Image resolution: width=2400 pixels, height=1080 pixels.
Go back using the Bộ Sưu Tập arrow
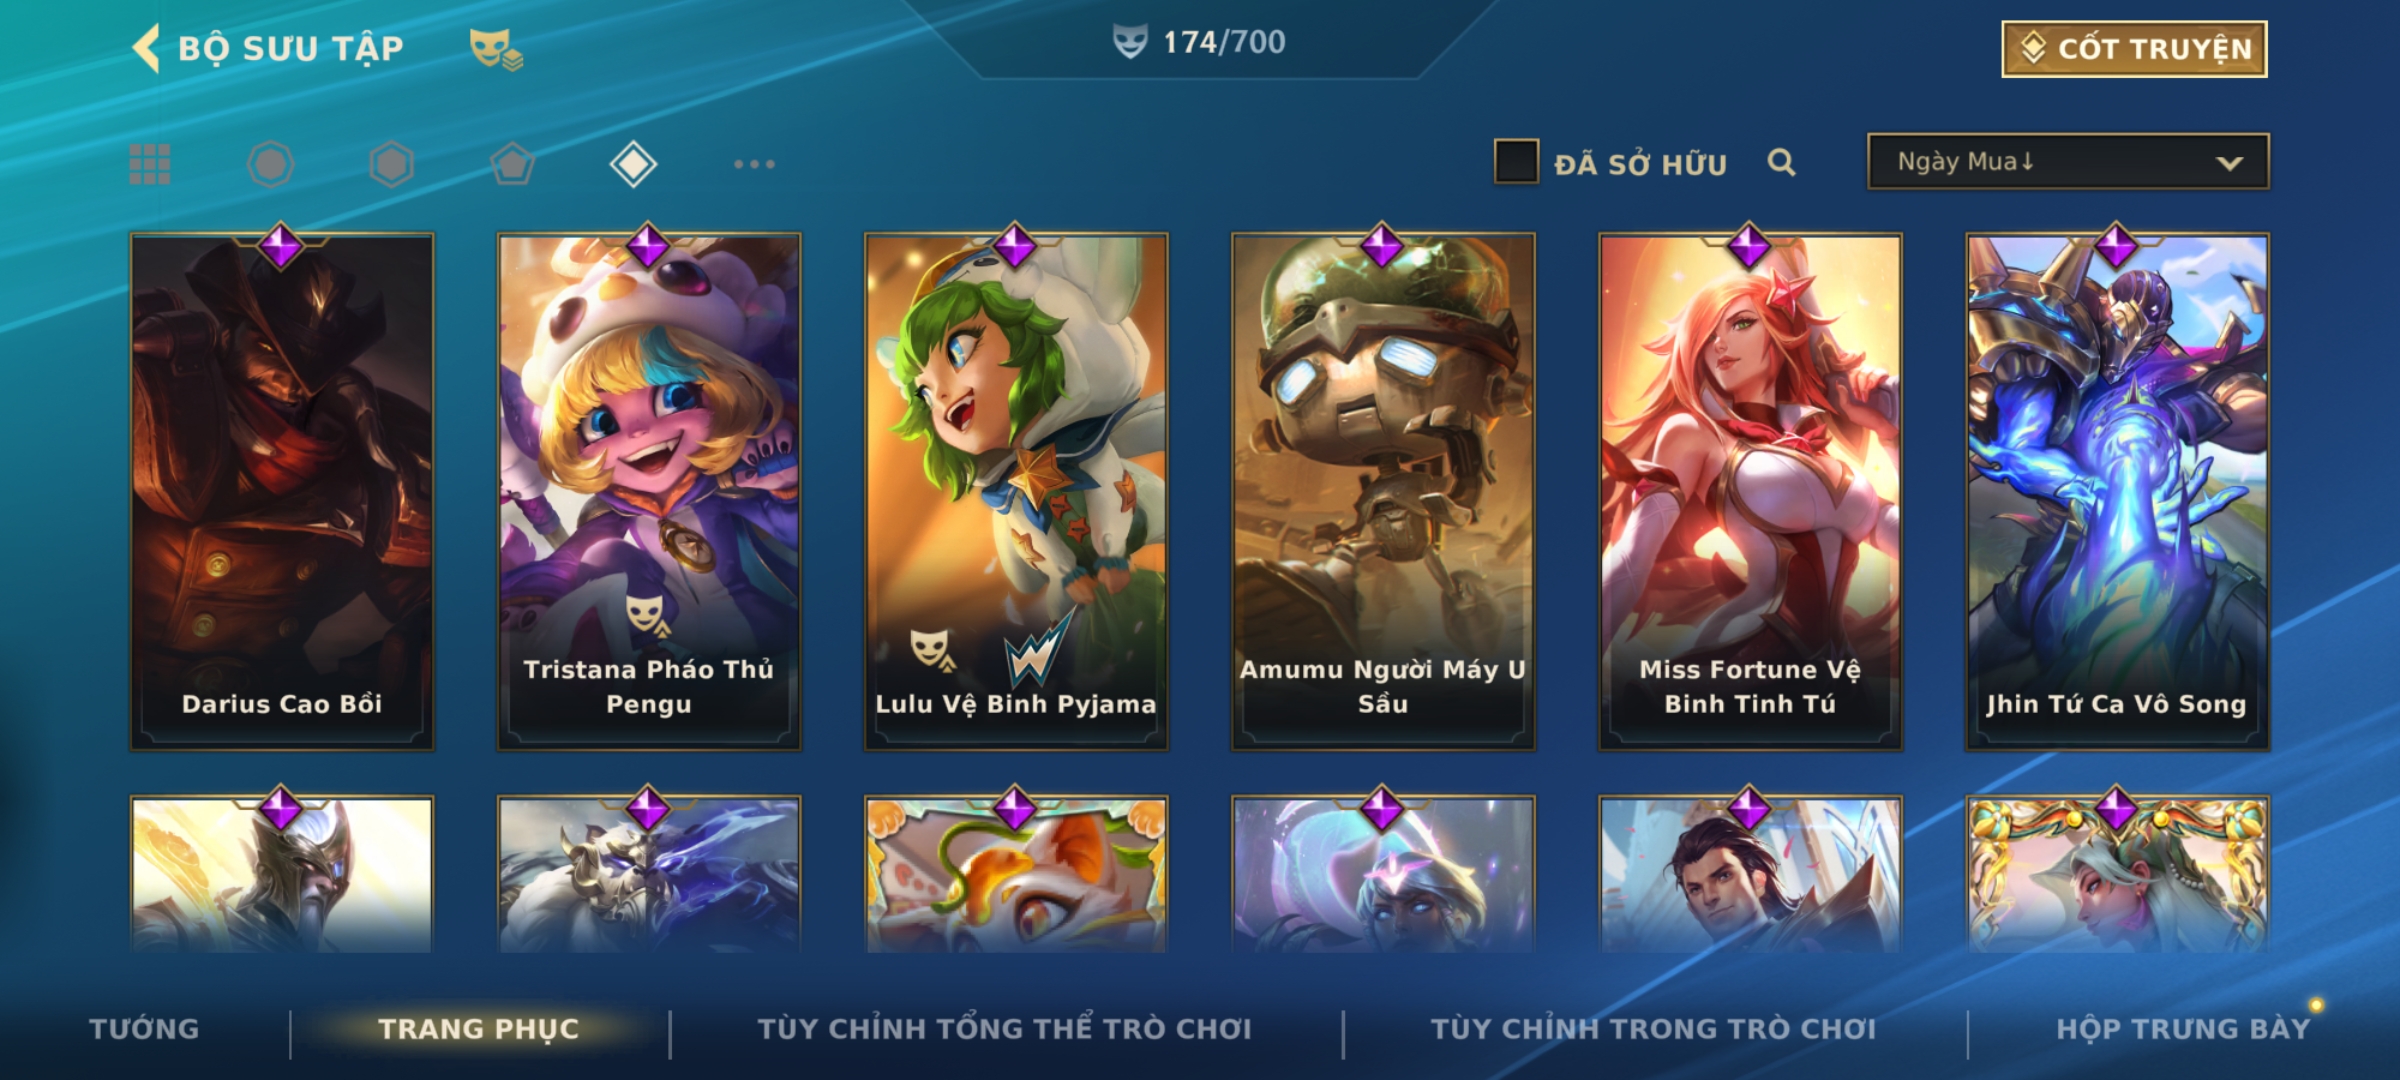tap(147, 48)
